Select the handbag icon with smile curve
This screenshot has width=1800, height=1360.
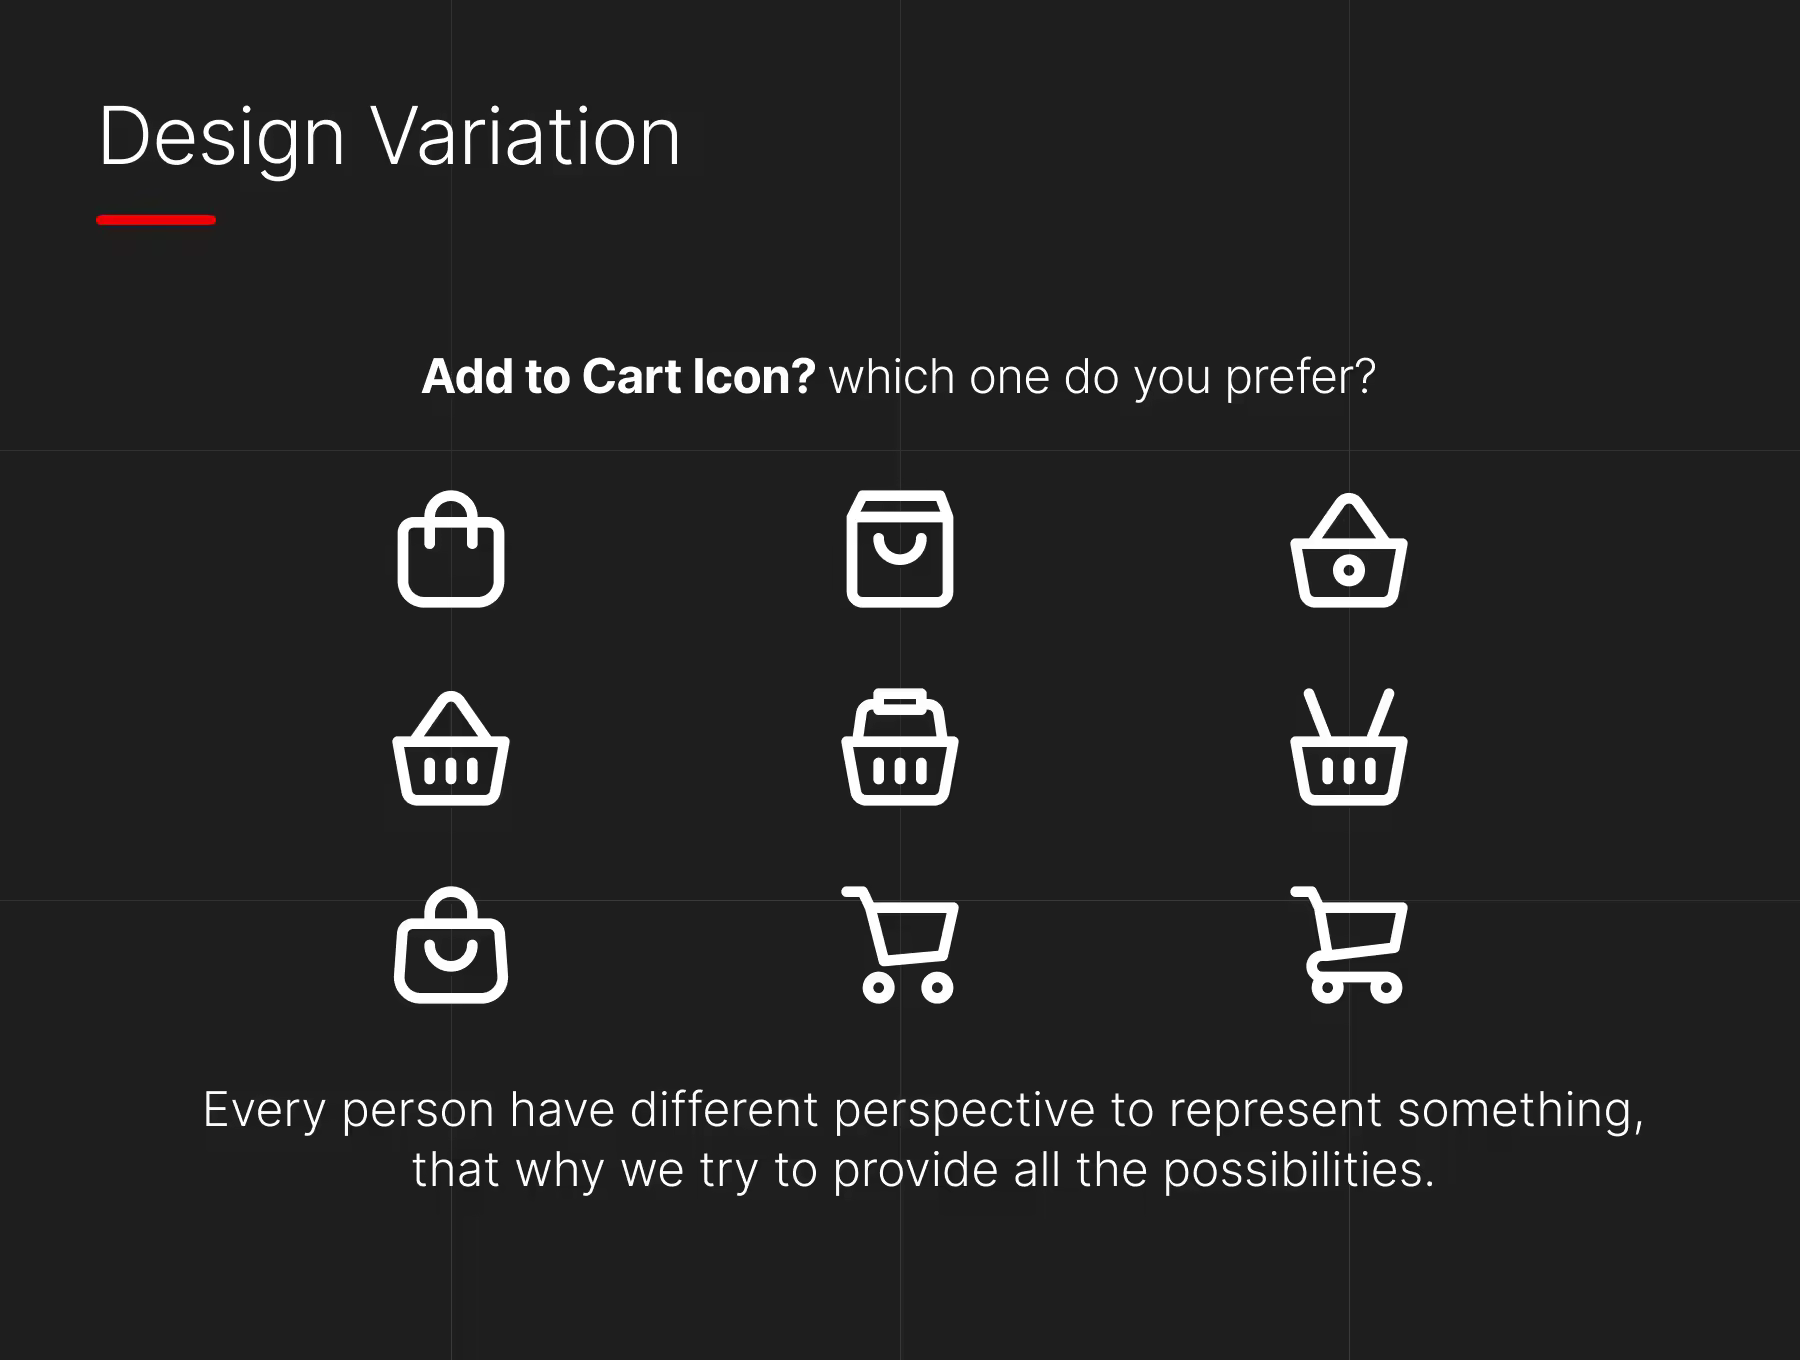(451, 944)
